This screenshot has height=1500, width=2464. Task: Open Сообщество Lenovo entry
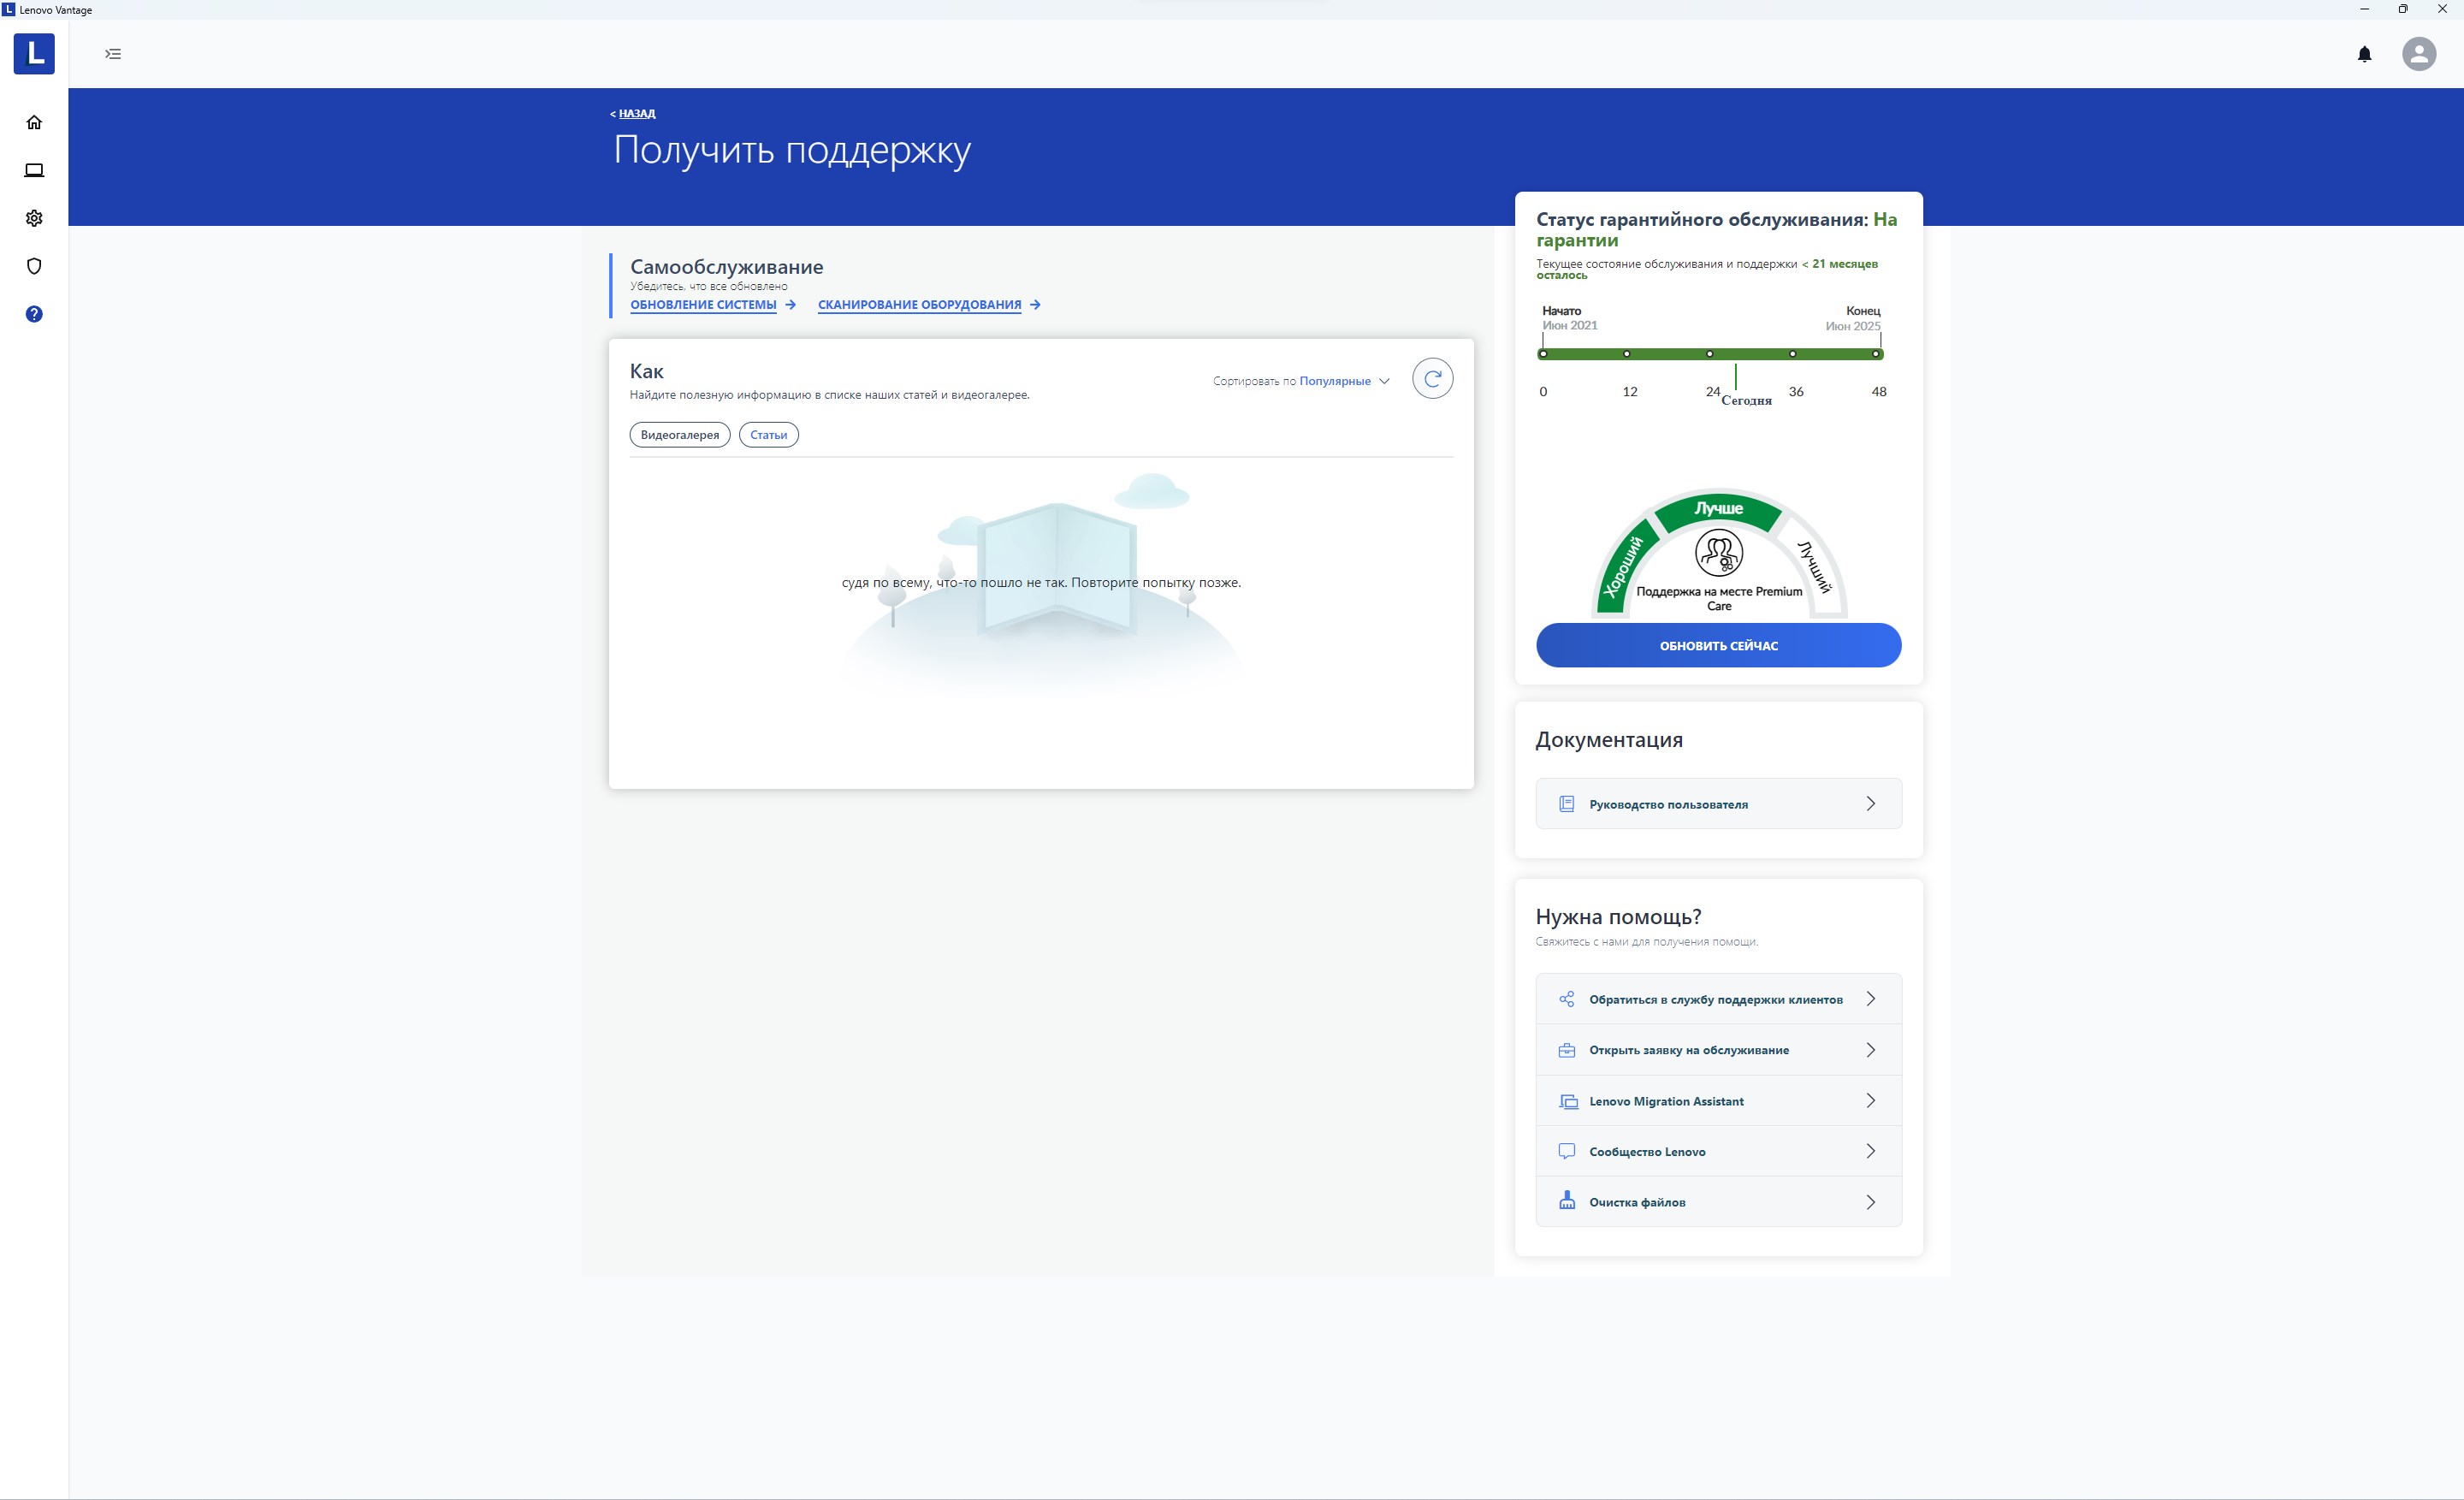(1718, 1152)
